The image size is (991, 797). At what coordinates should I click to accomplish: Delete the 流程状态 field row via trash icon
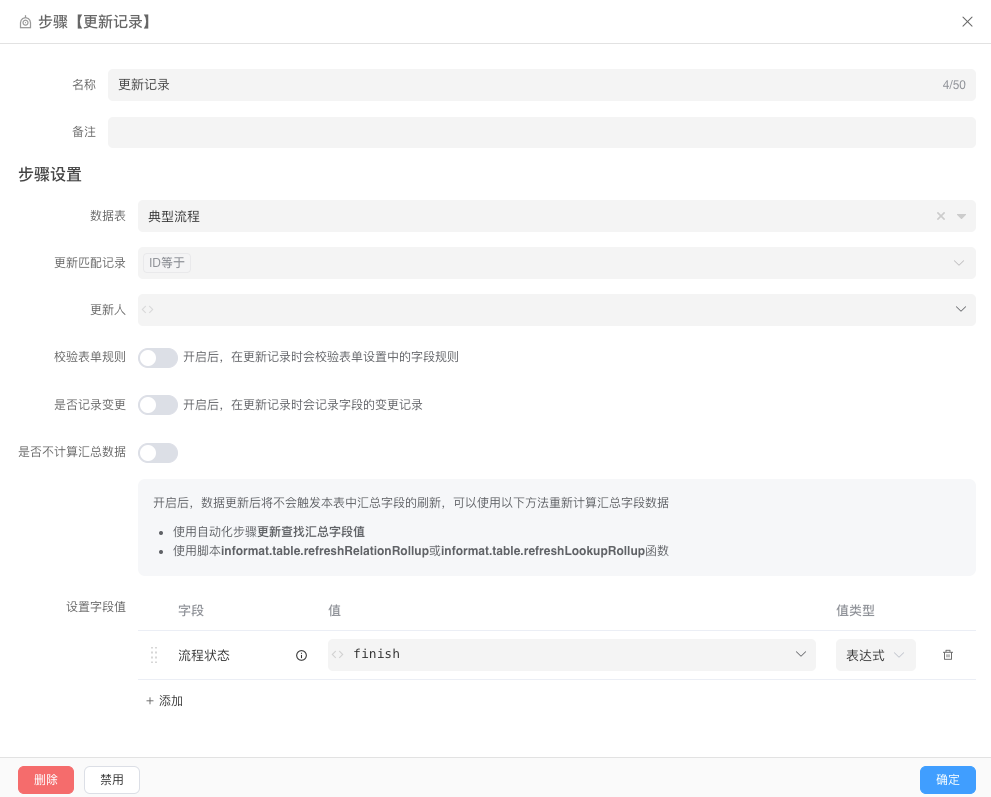pos(948,655)
